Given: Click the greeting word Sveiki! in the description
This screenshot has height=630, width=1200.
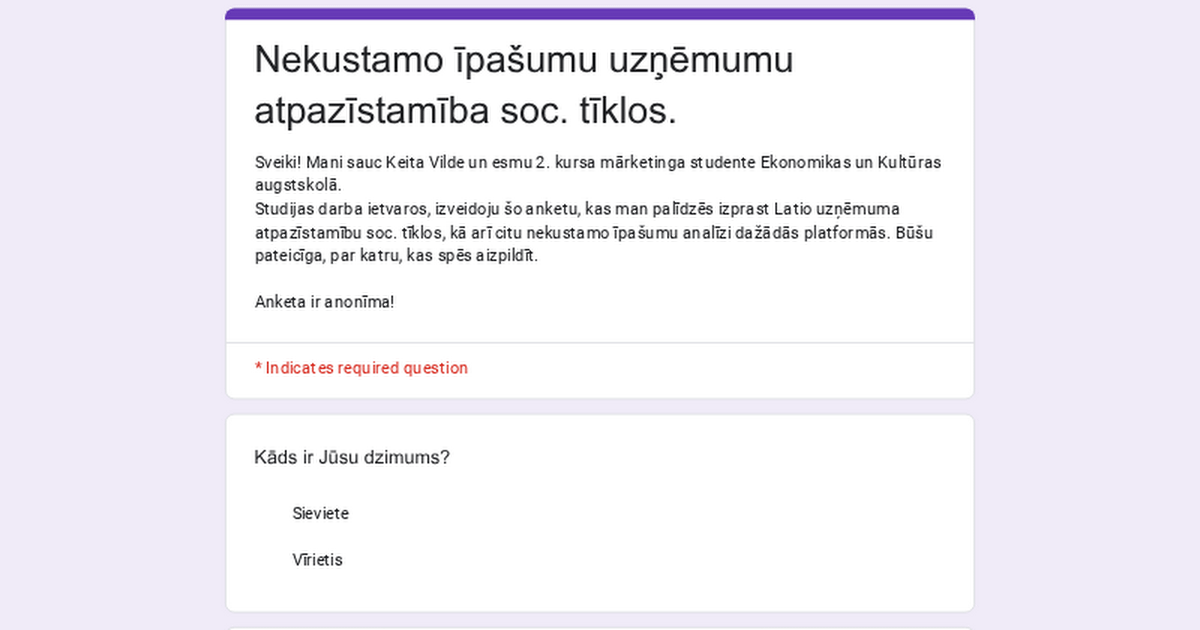Looking at the screenshot, I should click(278, 162).
